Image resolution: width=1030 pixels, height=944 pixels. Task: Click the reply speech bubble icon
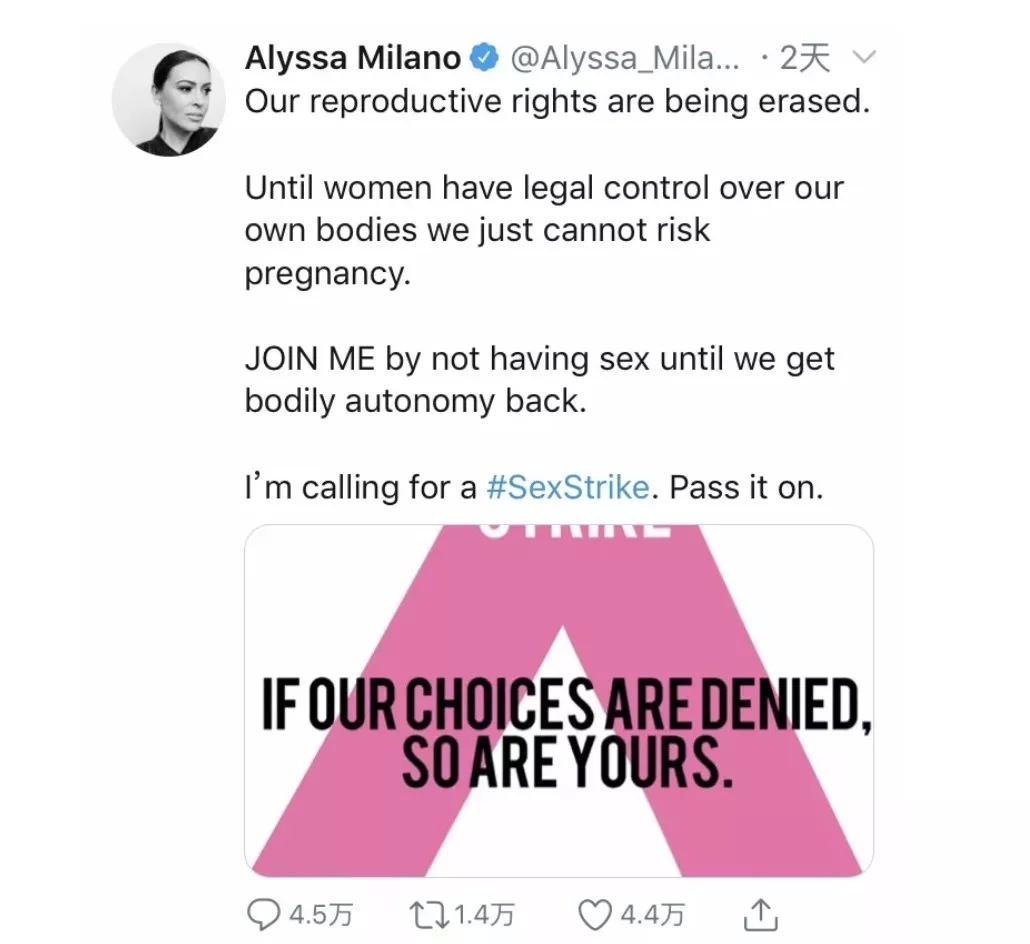(x=264, y=913)
